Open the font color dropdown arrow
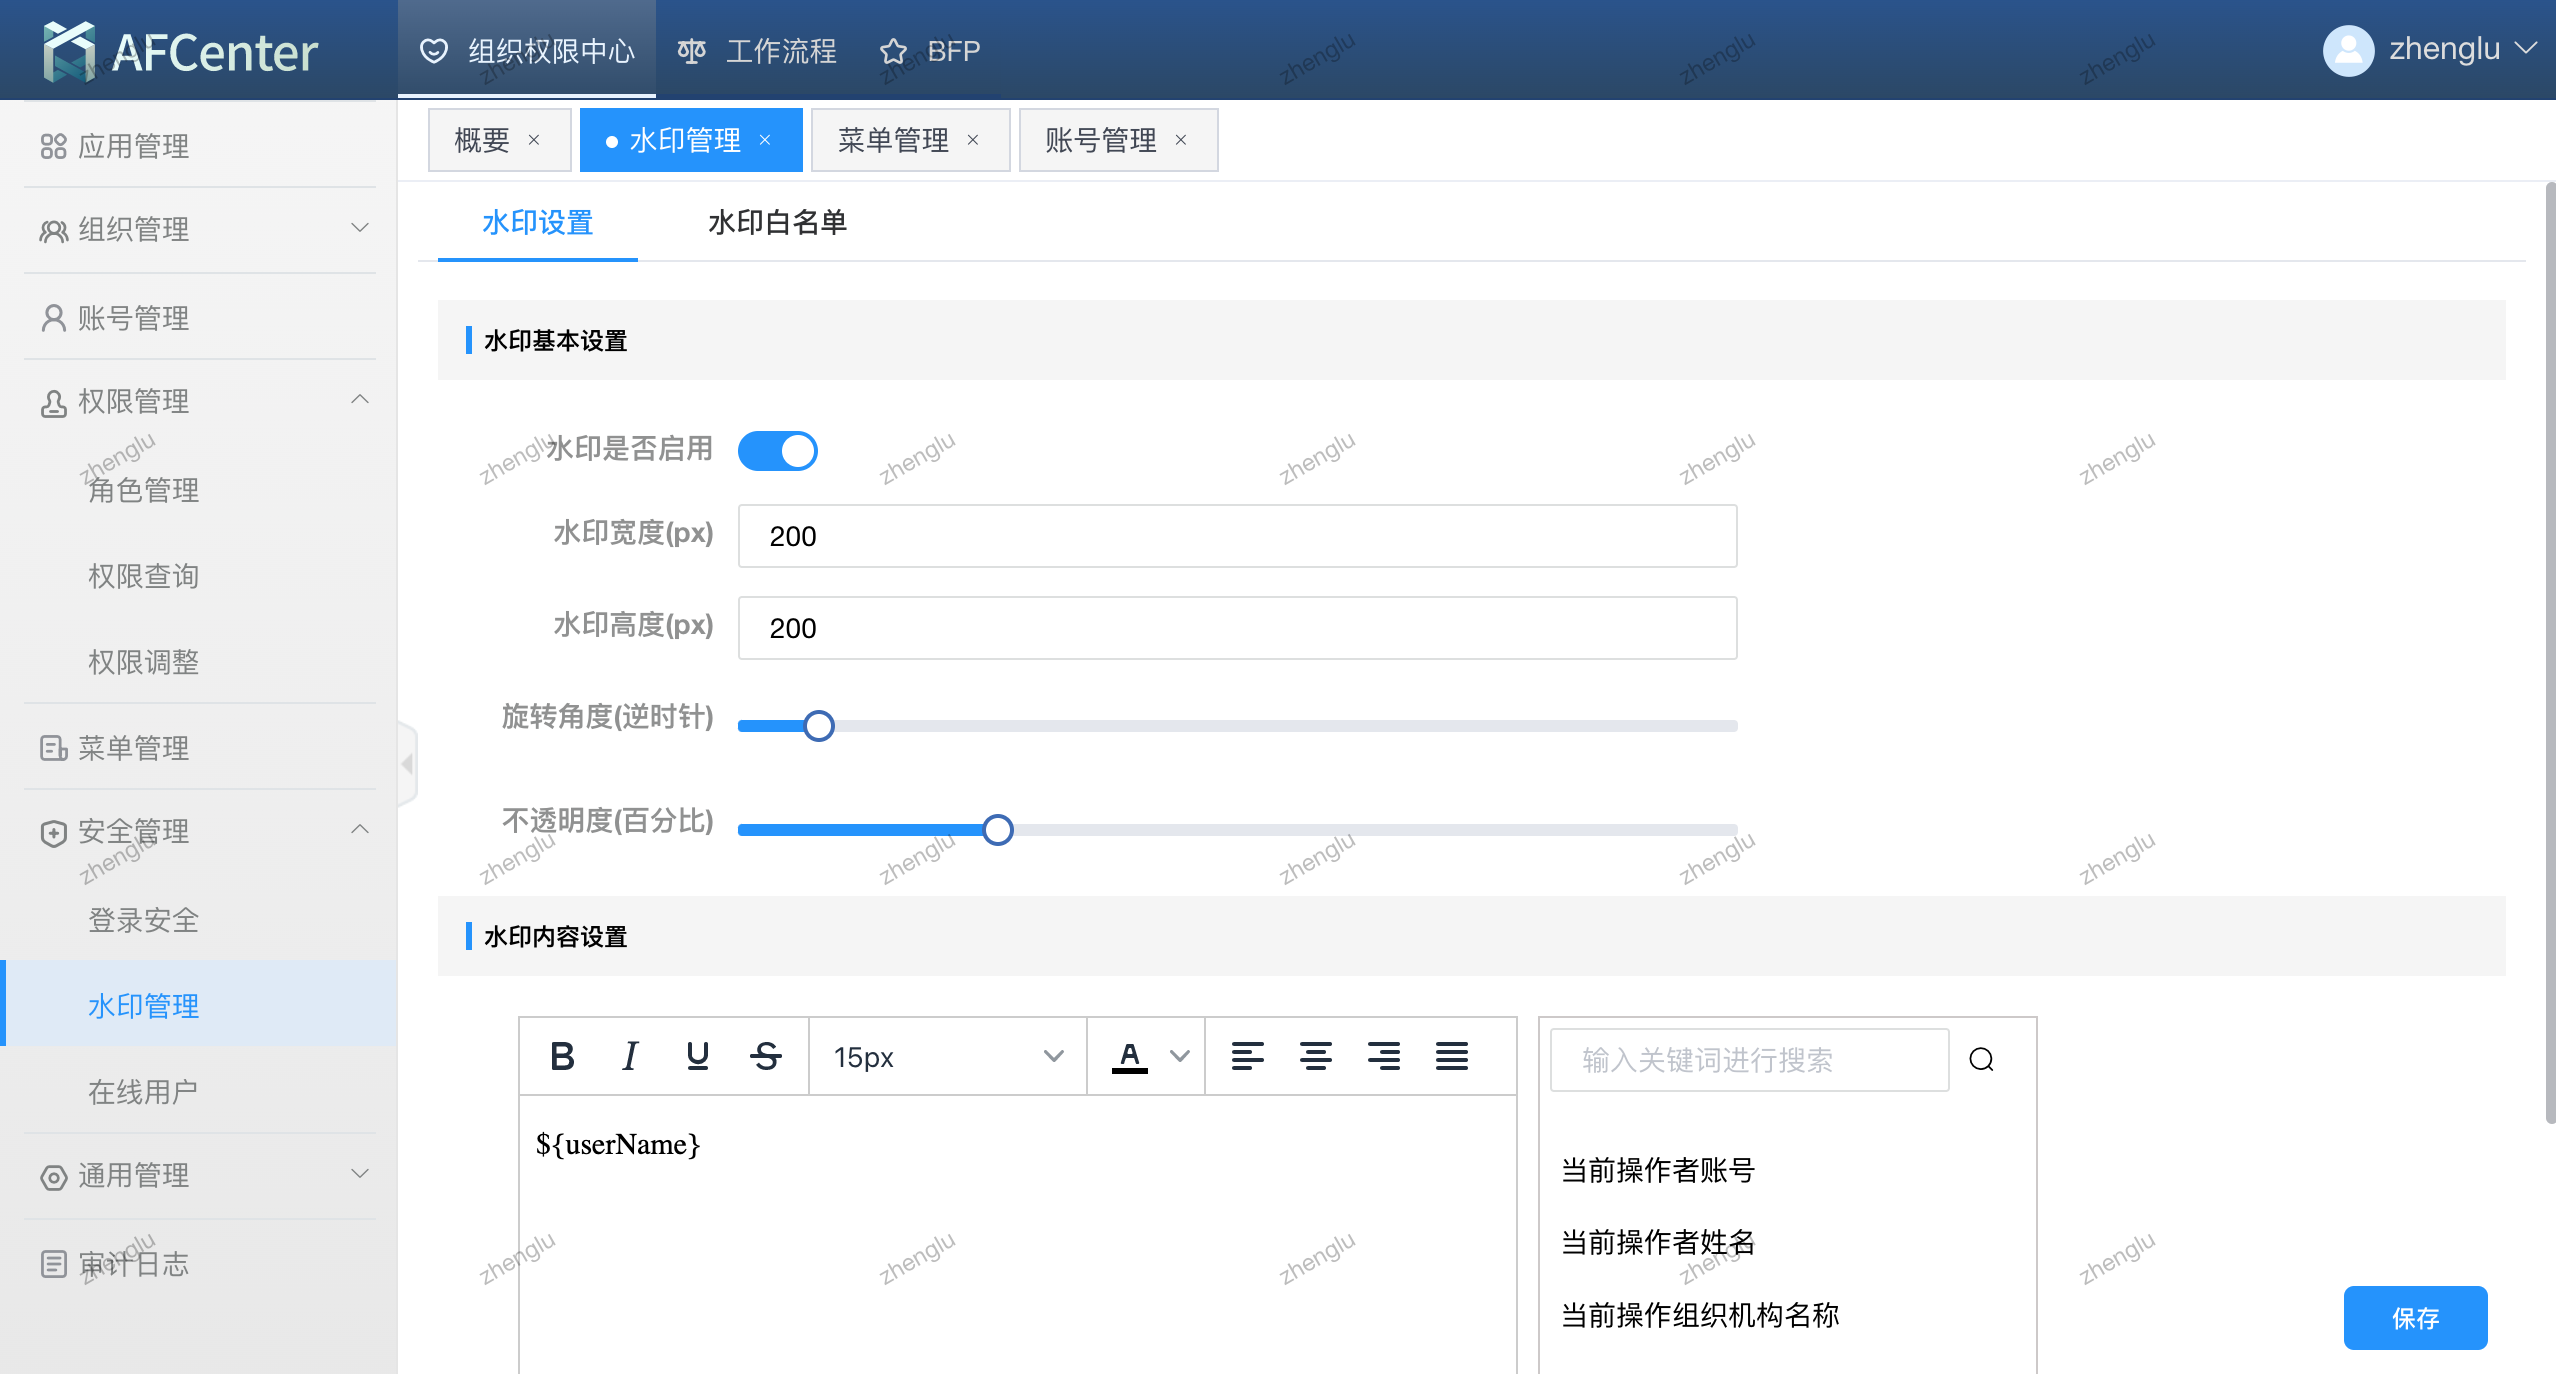The height and width of the screenshot is (1374, 2556). (x=1180, y=1056)
